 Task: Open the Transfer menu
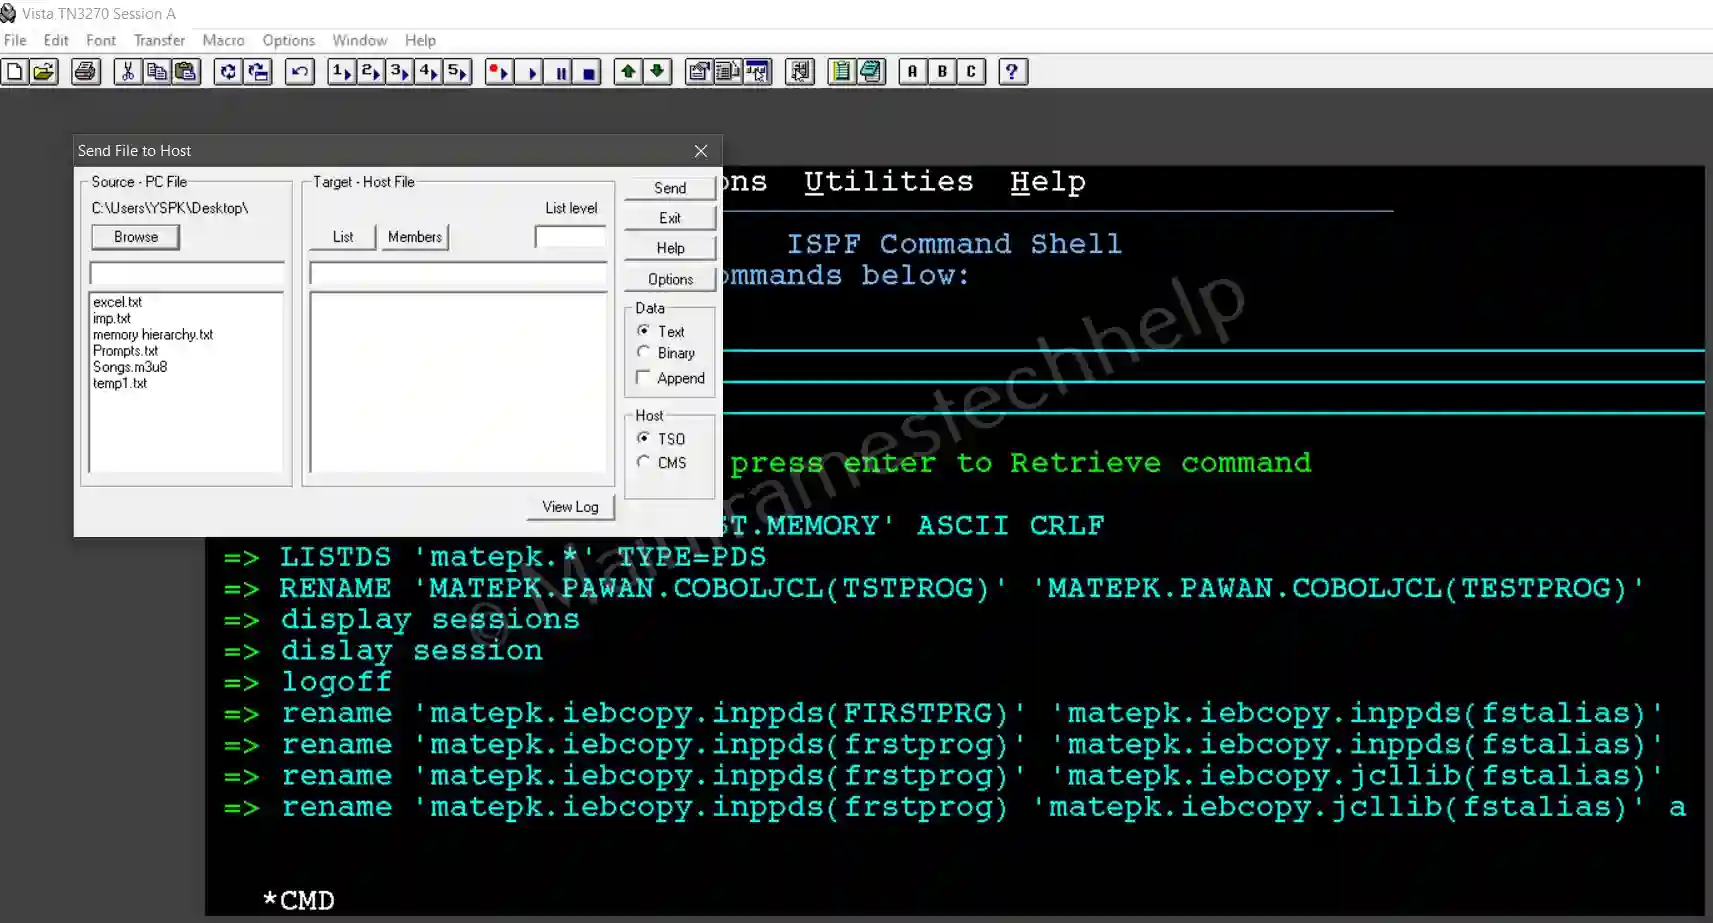point(159,40)
